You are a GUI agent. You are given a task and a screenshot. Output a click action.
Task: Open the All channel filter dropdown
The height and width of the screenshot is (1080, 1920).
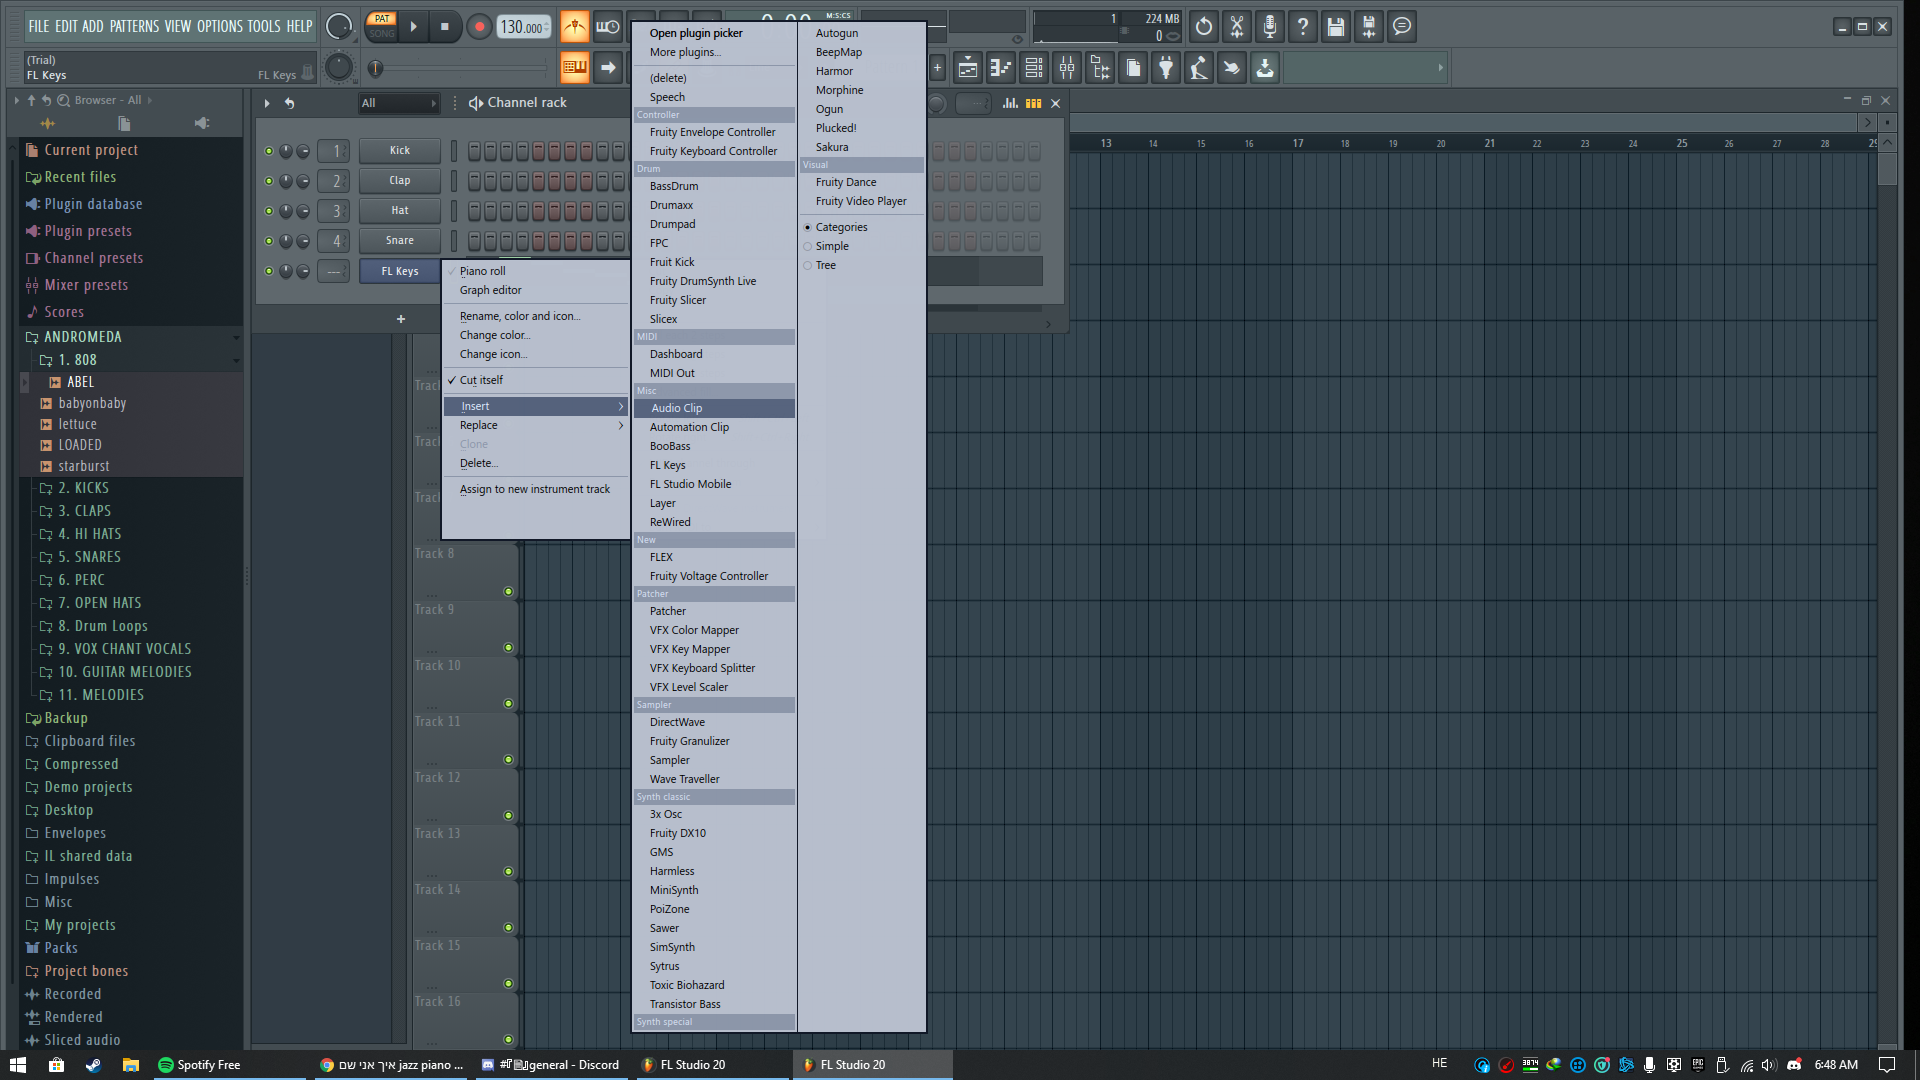pyautogui.click(x=398, y=103)
